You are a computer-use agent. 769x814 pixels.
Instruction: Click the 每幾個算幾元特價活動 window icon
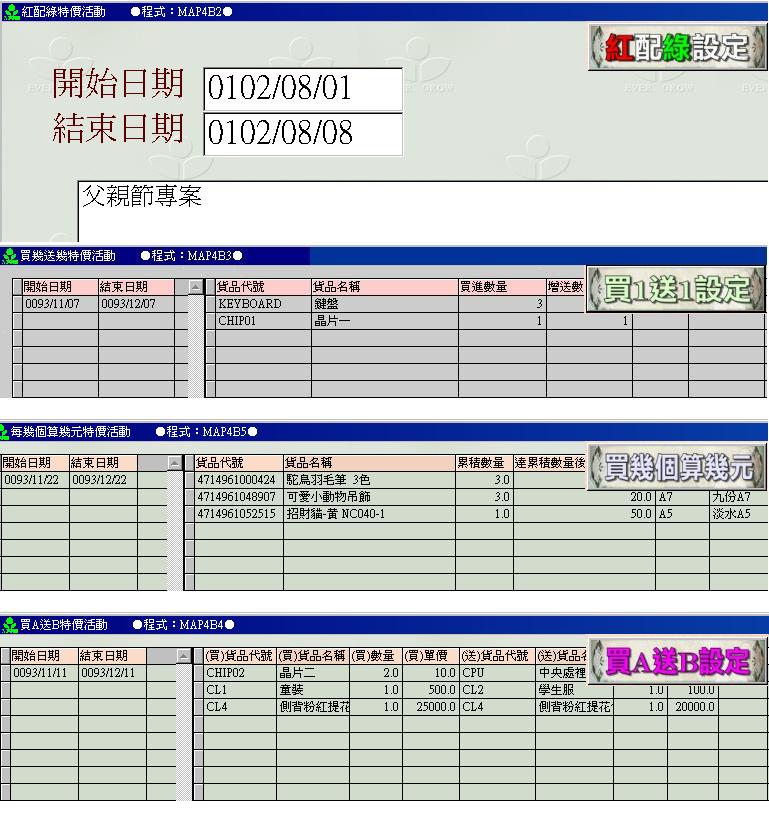(5, 432)
